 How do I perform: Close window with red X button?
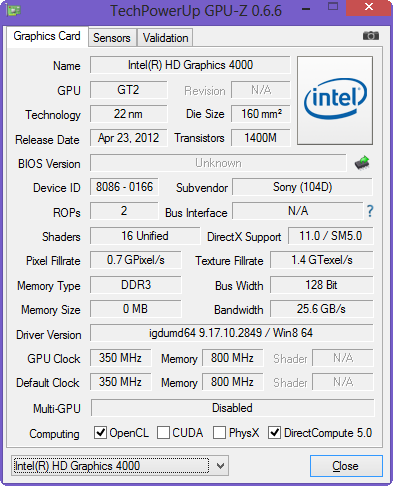point(368,7)
